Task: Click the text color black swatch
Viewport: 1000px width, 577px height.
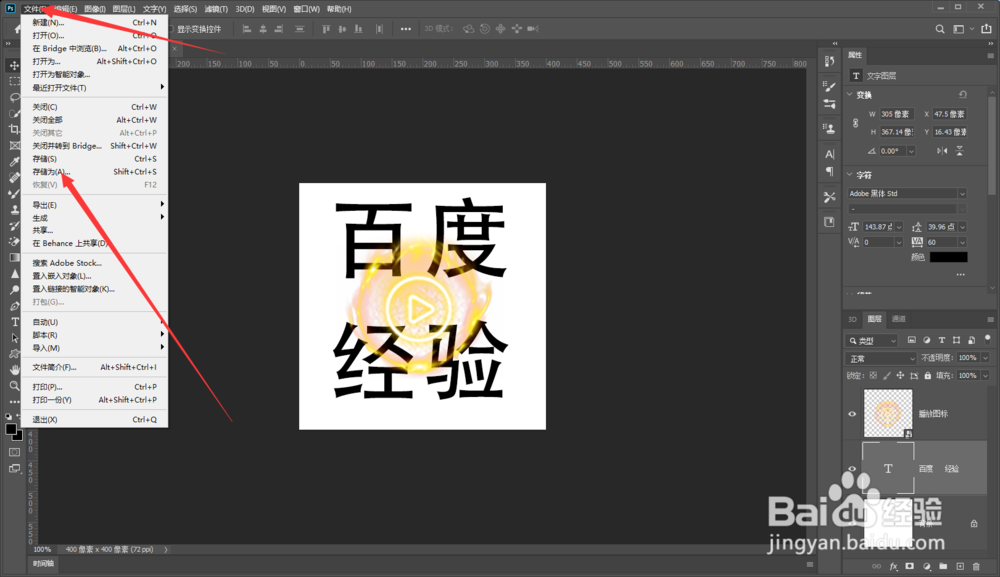Action: (x=948, y=257)
